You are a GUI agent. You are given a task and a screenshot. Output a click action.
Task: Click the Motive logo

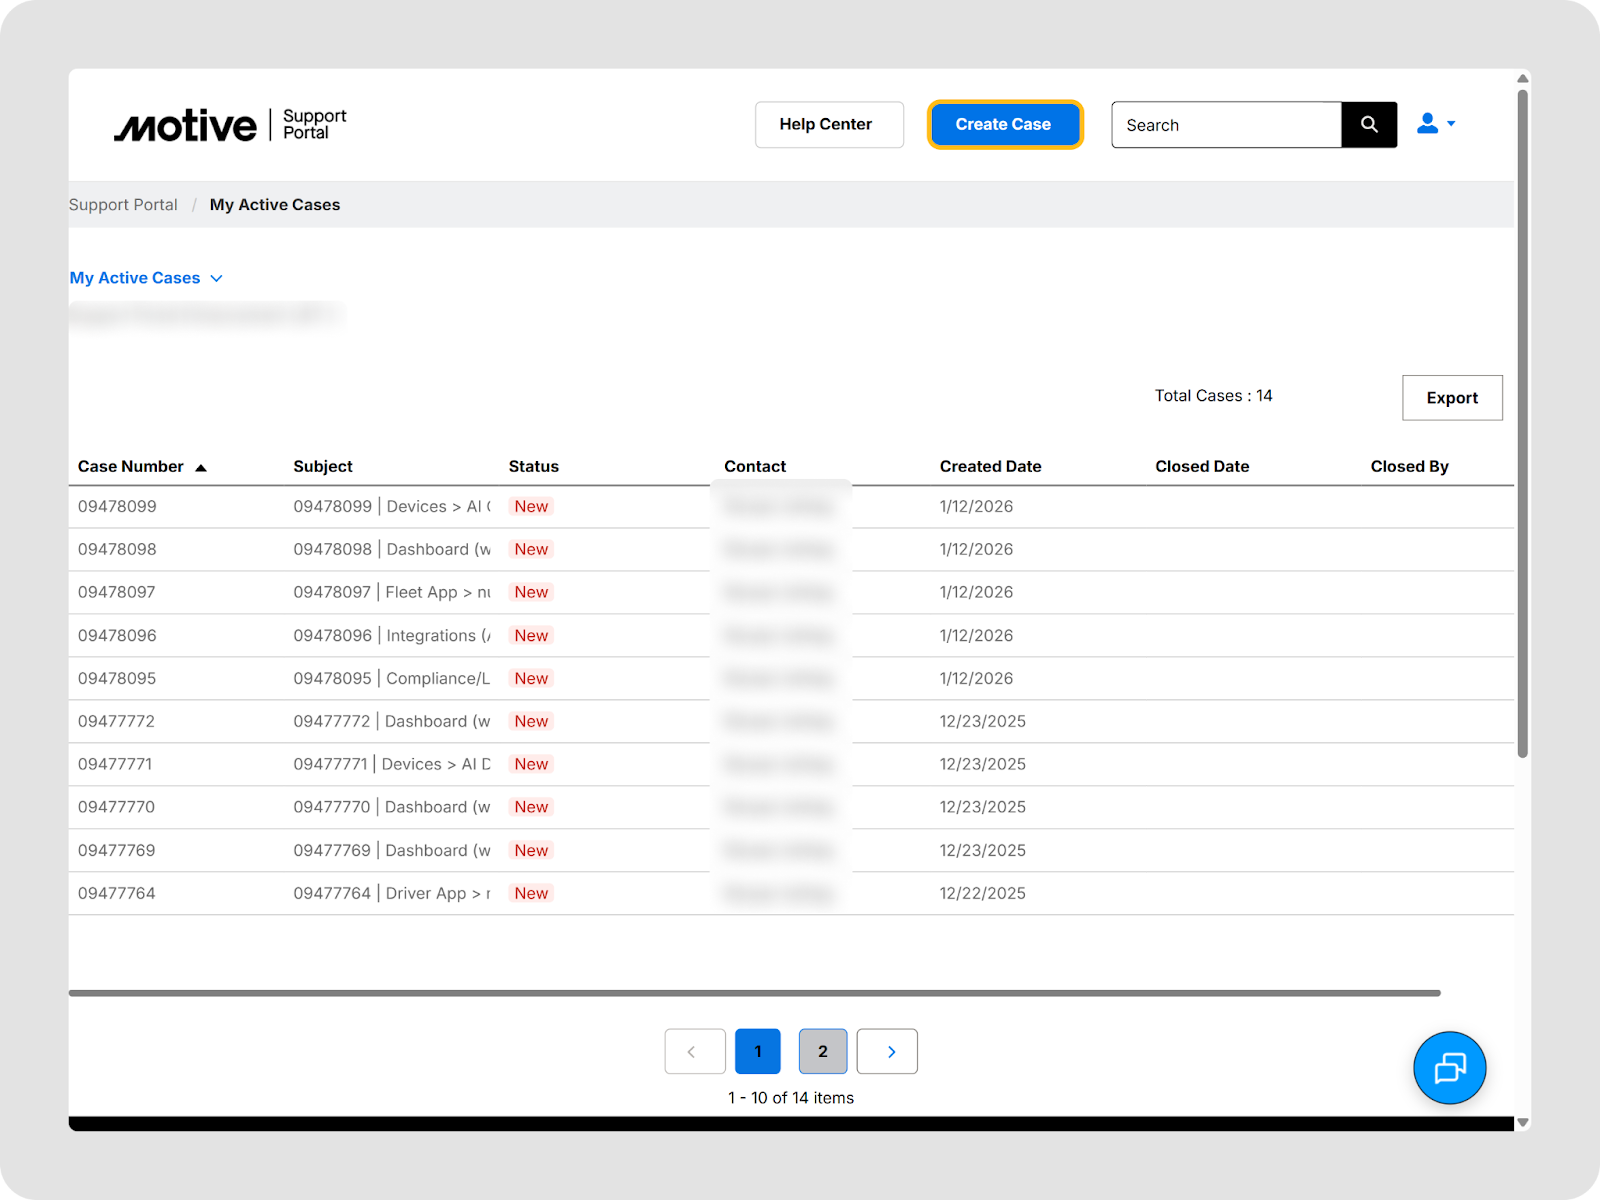[x=186, y=126]
